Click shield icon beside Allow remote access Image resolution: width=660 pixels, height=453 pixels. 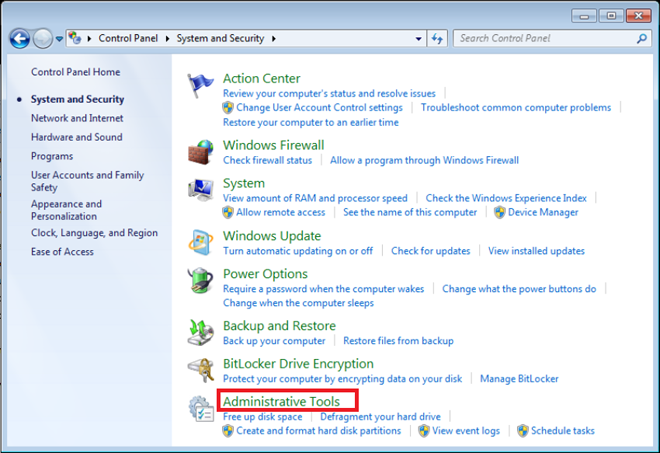click(x=228, y=212)
